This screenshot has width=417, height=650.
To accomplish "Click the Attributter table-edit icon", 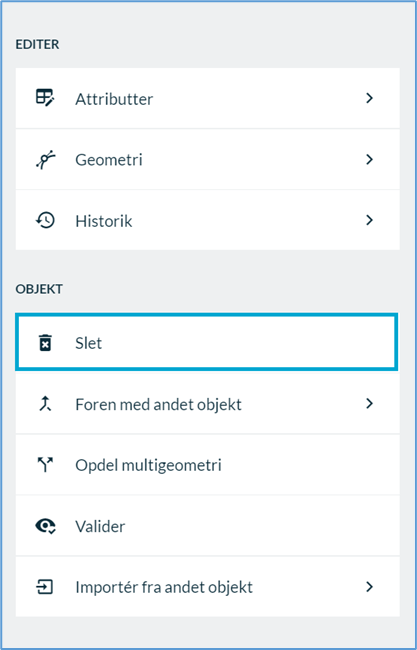I will coord(45,98).
